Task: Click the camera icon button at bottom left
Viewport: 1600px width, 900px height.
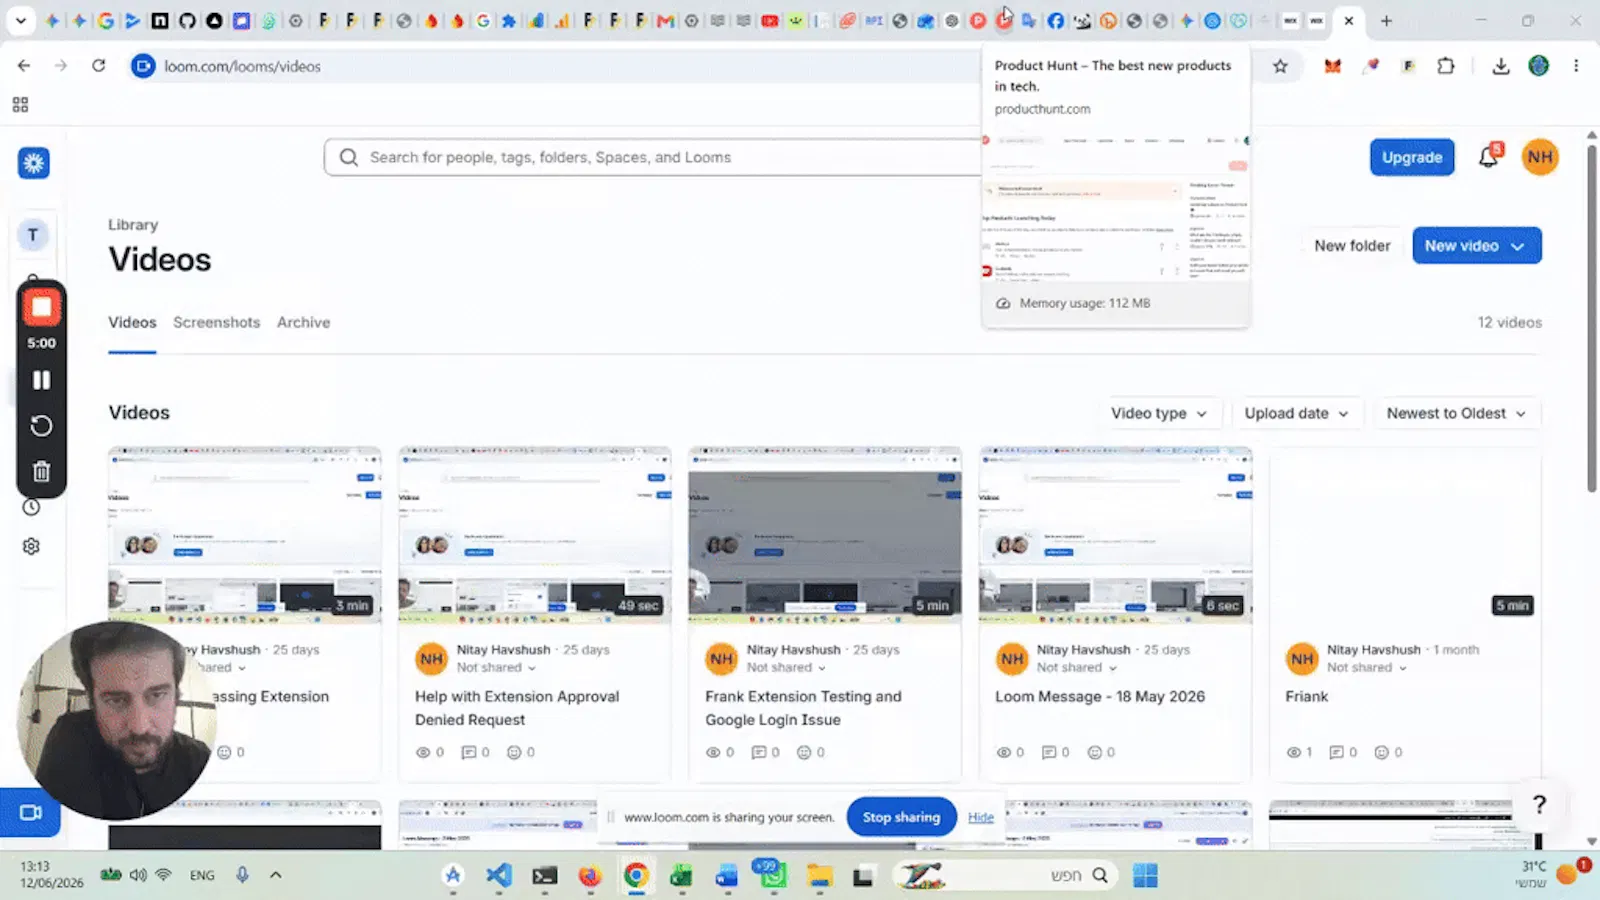Action: pyautogui.click(x=30, y=813)
